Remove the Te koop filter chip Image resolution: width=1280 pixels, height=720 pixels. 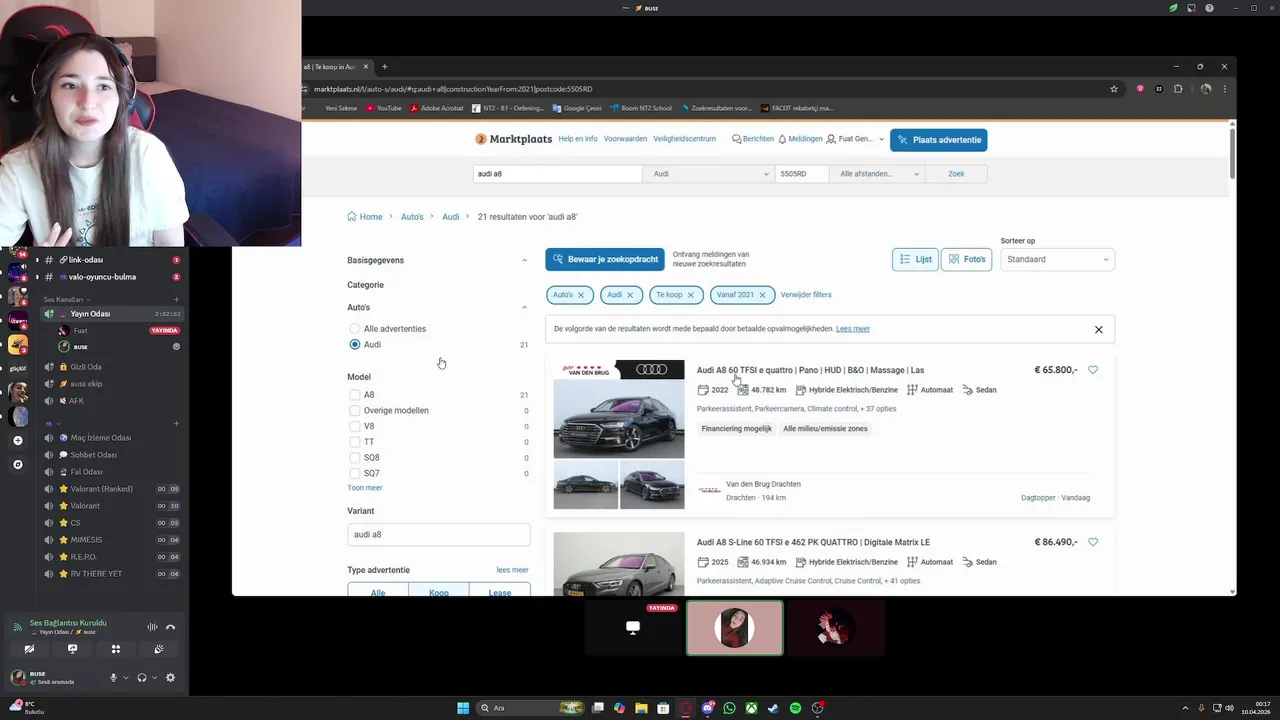click(690, 295)
